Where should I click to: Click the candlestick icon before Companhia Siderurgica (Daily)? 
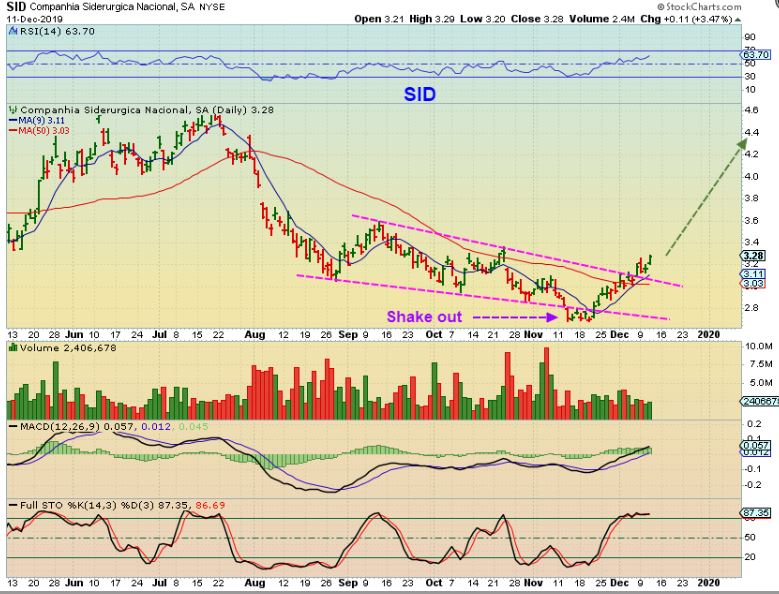click(x=13, y=110)
